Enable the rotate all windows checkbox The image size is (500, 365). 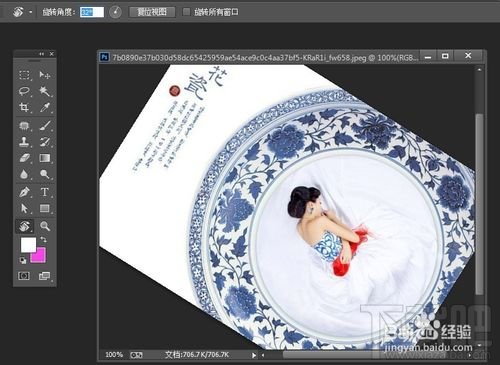click(187, 12)
